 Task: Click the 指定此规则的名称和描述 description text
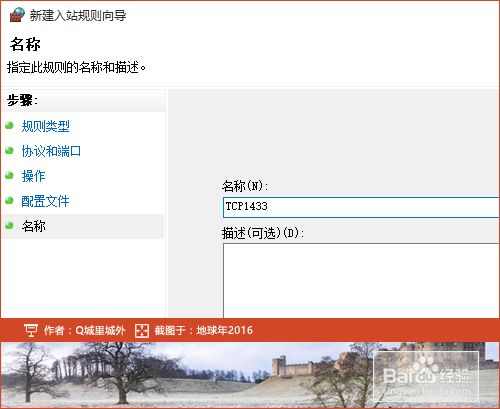coord(76,67)
